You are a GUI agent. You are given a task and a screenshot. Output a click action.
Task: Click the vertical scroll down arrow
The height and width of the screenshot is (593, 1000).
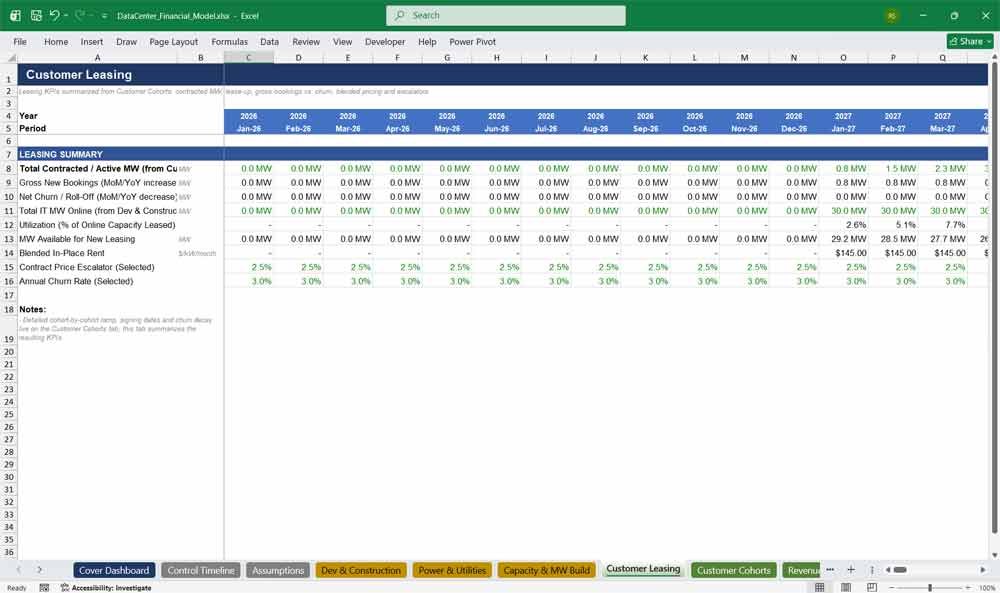994,555
